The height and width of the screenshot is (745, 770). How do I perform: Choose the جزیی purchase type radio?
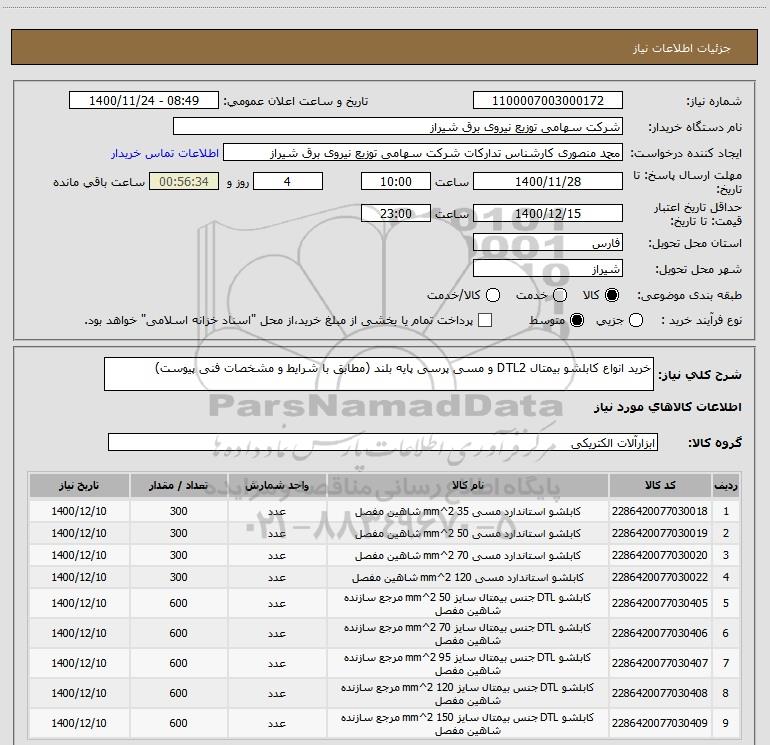(x=635, y=321)
